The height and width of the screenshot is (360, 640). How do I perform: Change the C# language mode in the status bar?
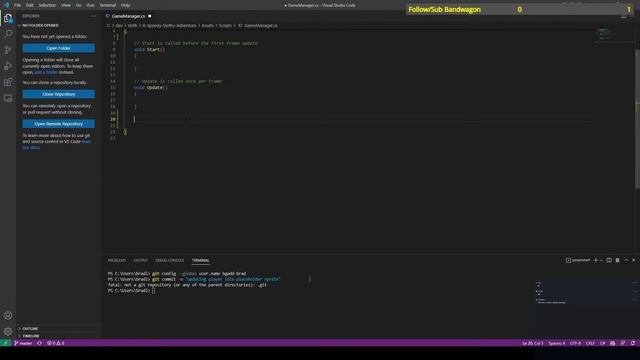coord(602,343)
